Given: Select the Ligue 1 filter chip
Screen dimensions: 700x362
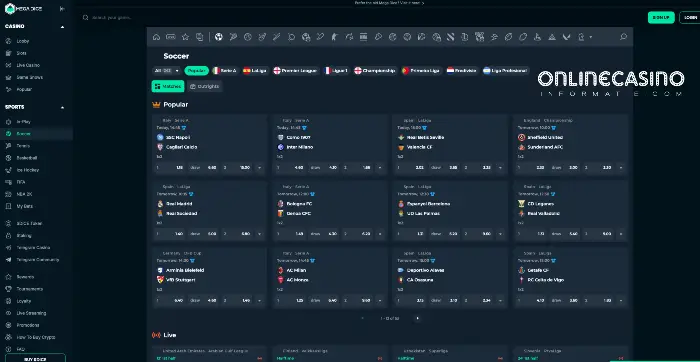Looking at the screenshot, I should pyautogui.click(x=337, y=71).
